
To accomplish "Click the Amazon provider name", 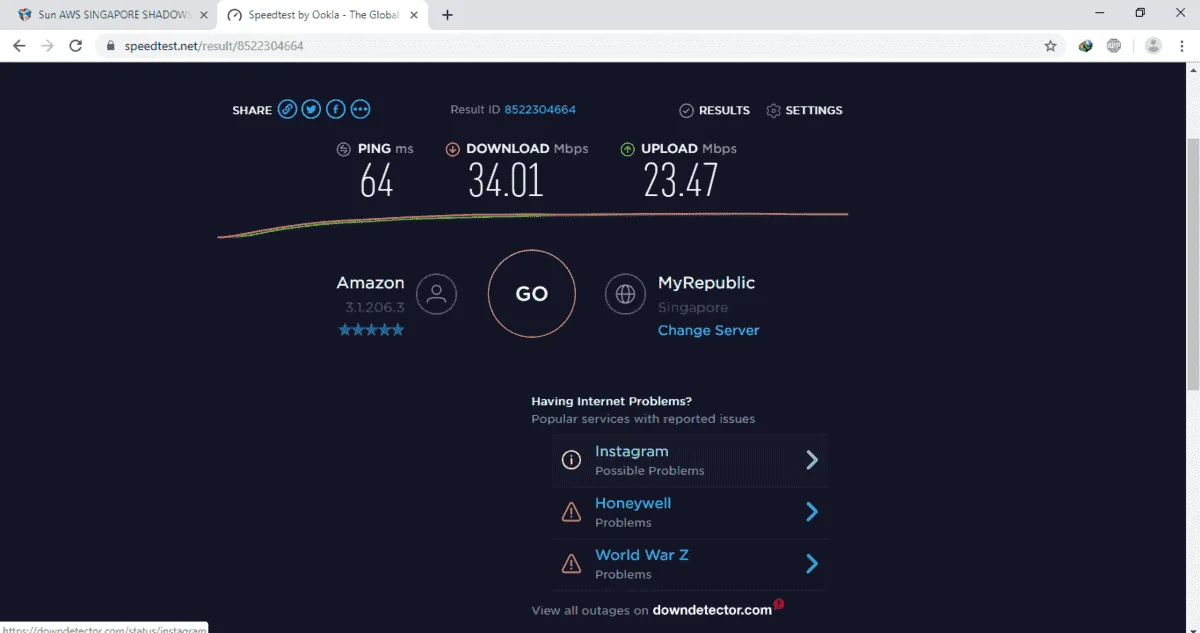I will coord(370,283).
